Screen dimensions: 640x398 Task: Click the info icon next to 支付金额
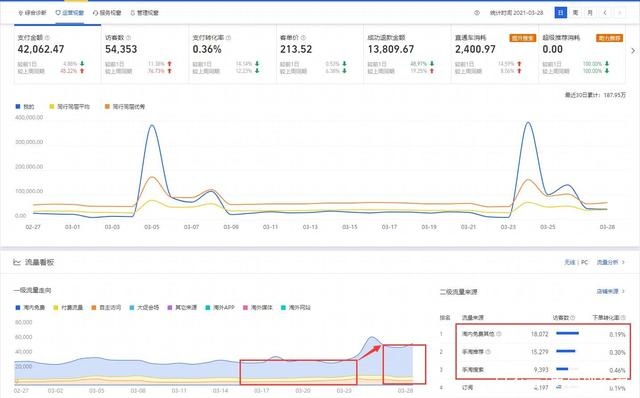click(x=47, y=38)
